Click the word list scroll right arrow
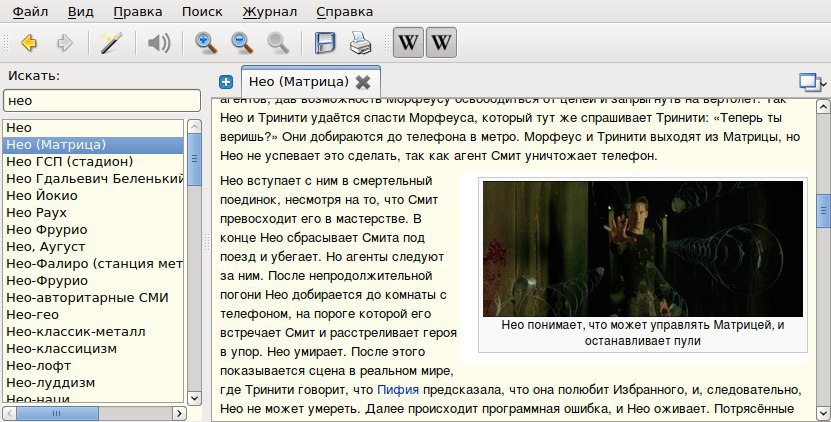 pyautogui.click(x=179, y=413)
